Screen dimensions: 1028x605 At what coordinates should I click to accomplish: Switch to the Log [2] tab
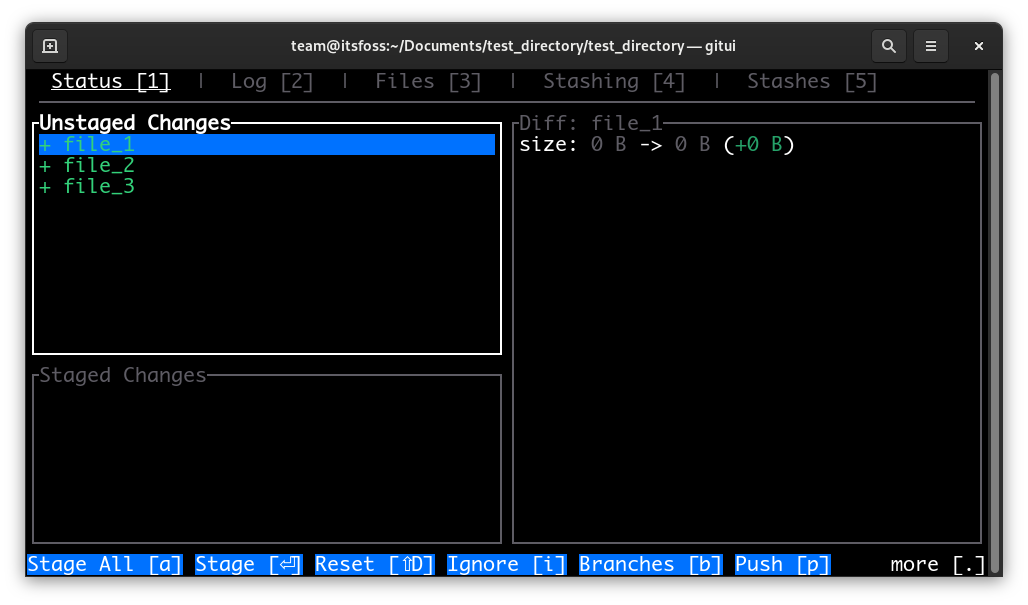click(271, 81)
